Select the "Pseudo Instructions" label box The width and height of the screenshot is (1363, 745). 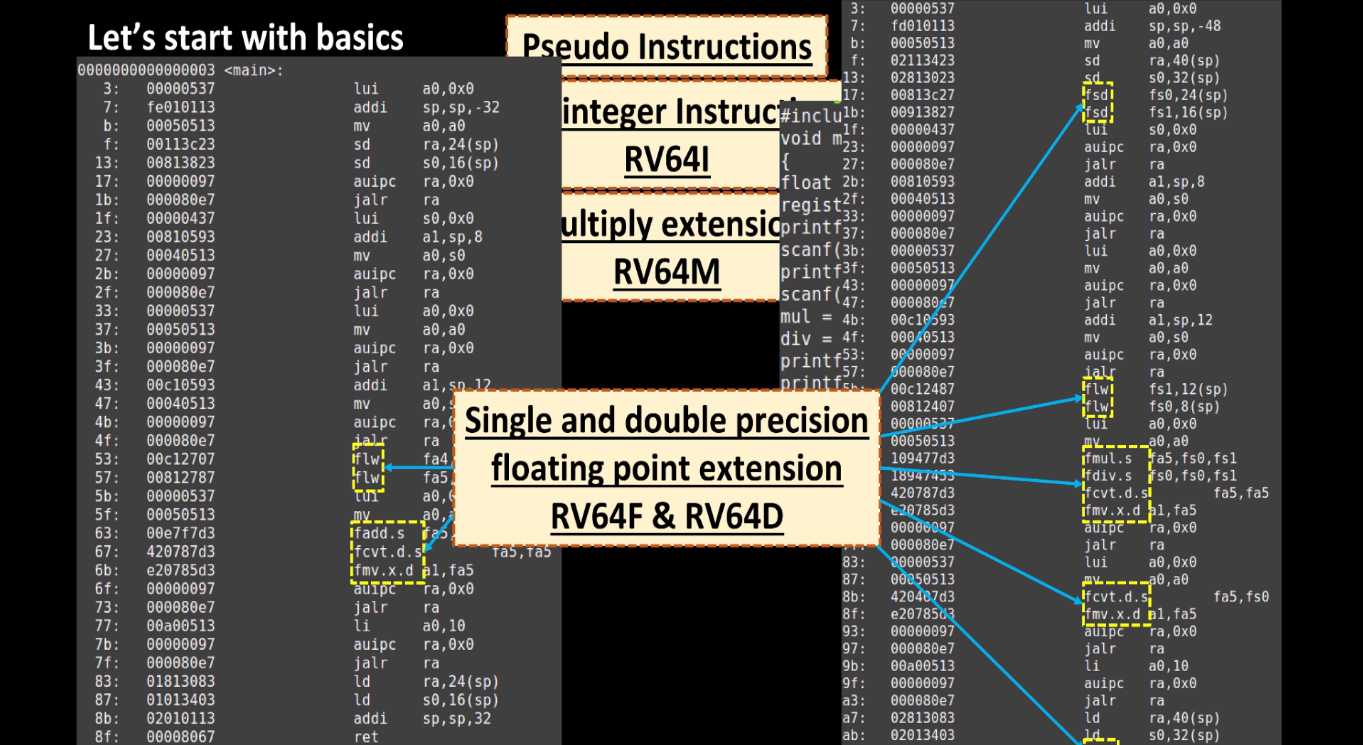tap(667, 46)
